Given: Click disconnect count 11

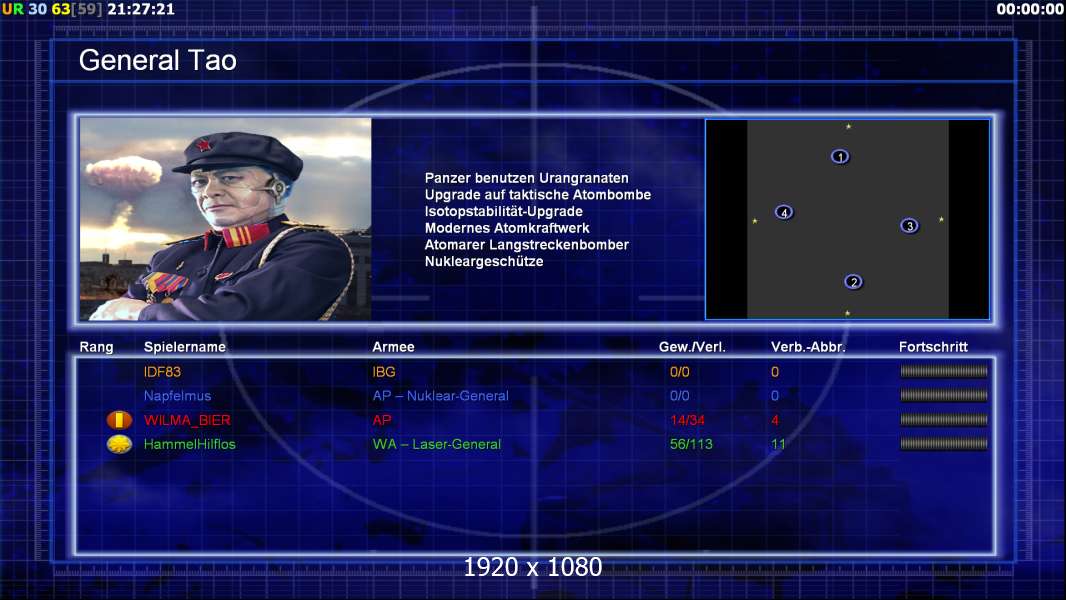Looking at the screenshot, I should coord(778,444).
